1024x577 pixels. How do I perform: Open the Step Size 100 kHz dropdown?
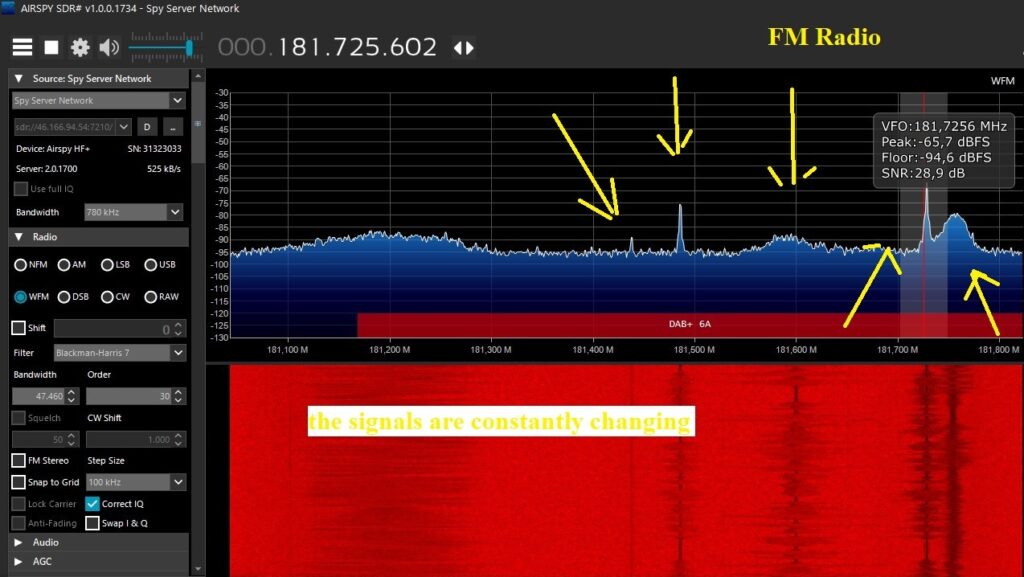(136, 482)
